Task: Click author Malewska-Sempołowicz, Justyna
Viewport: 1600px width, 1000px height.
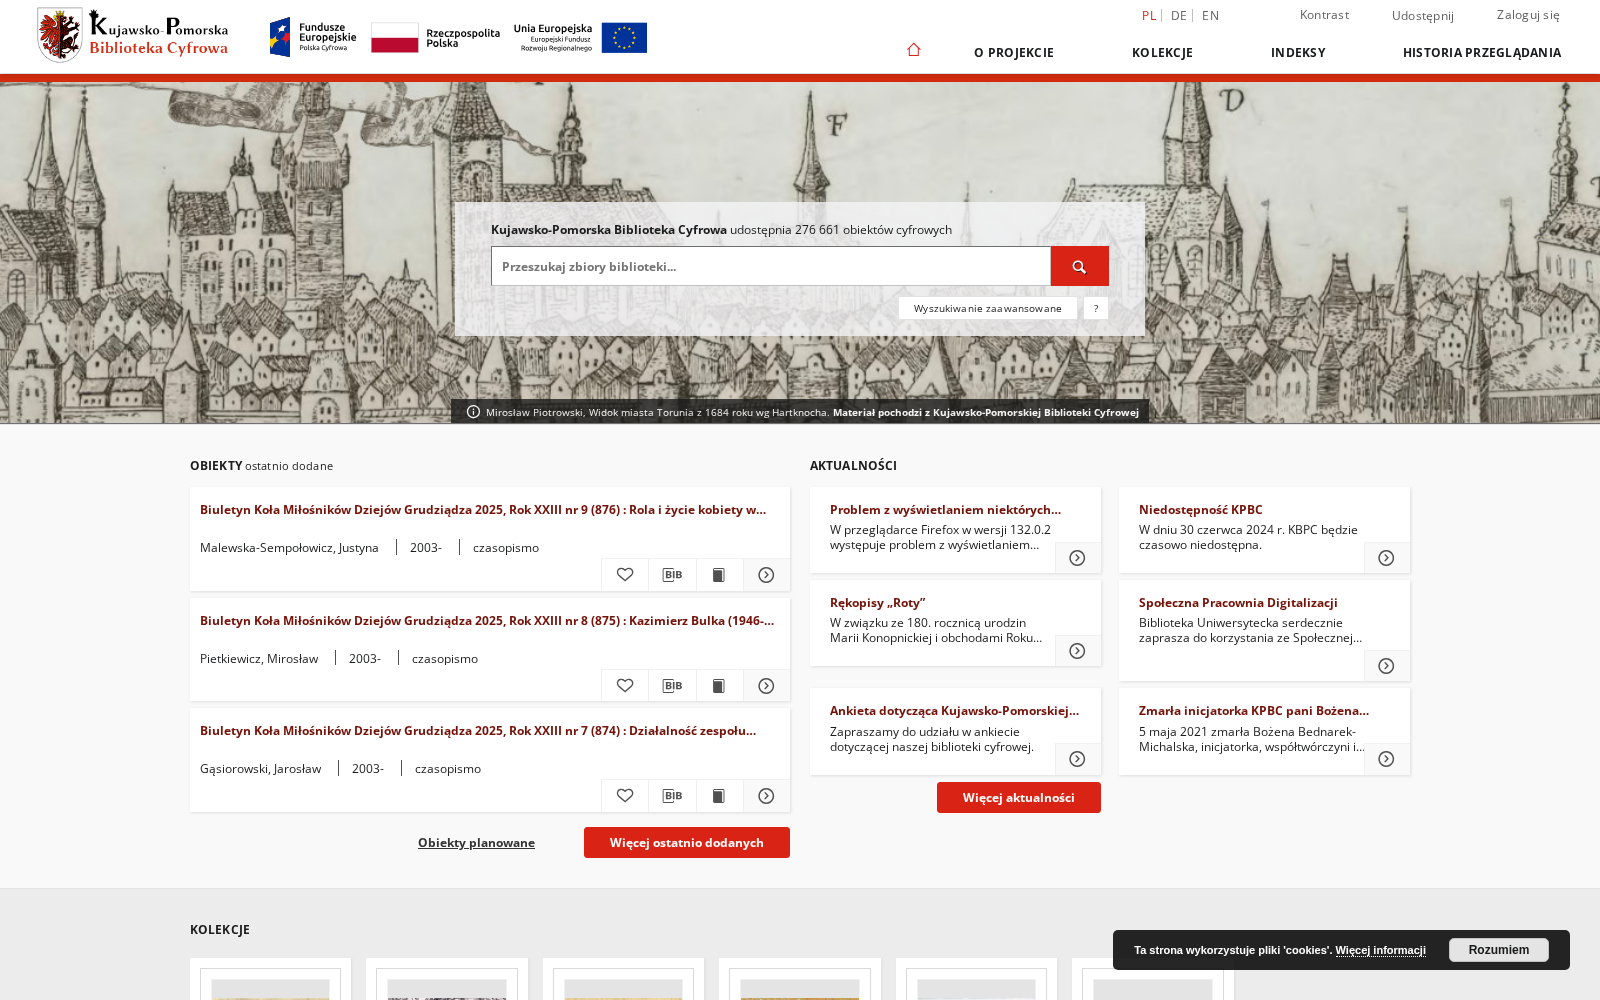Action: pos(289,548)
